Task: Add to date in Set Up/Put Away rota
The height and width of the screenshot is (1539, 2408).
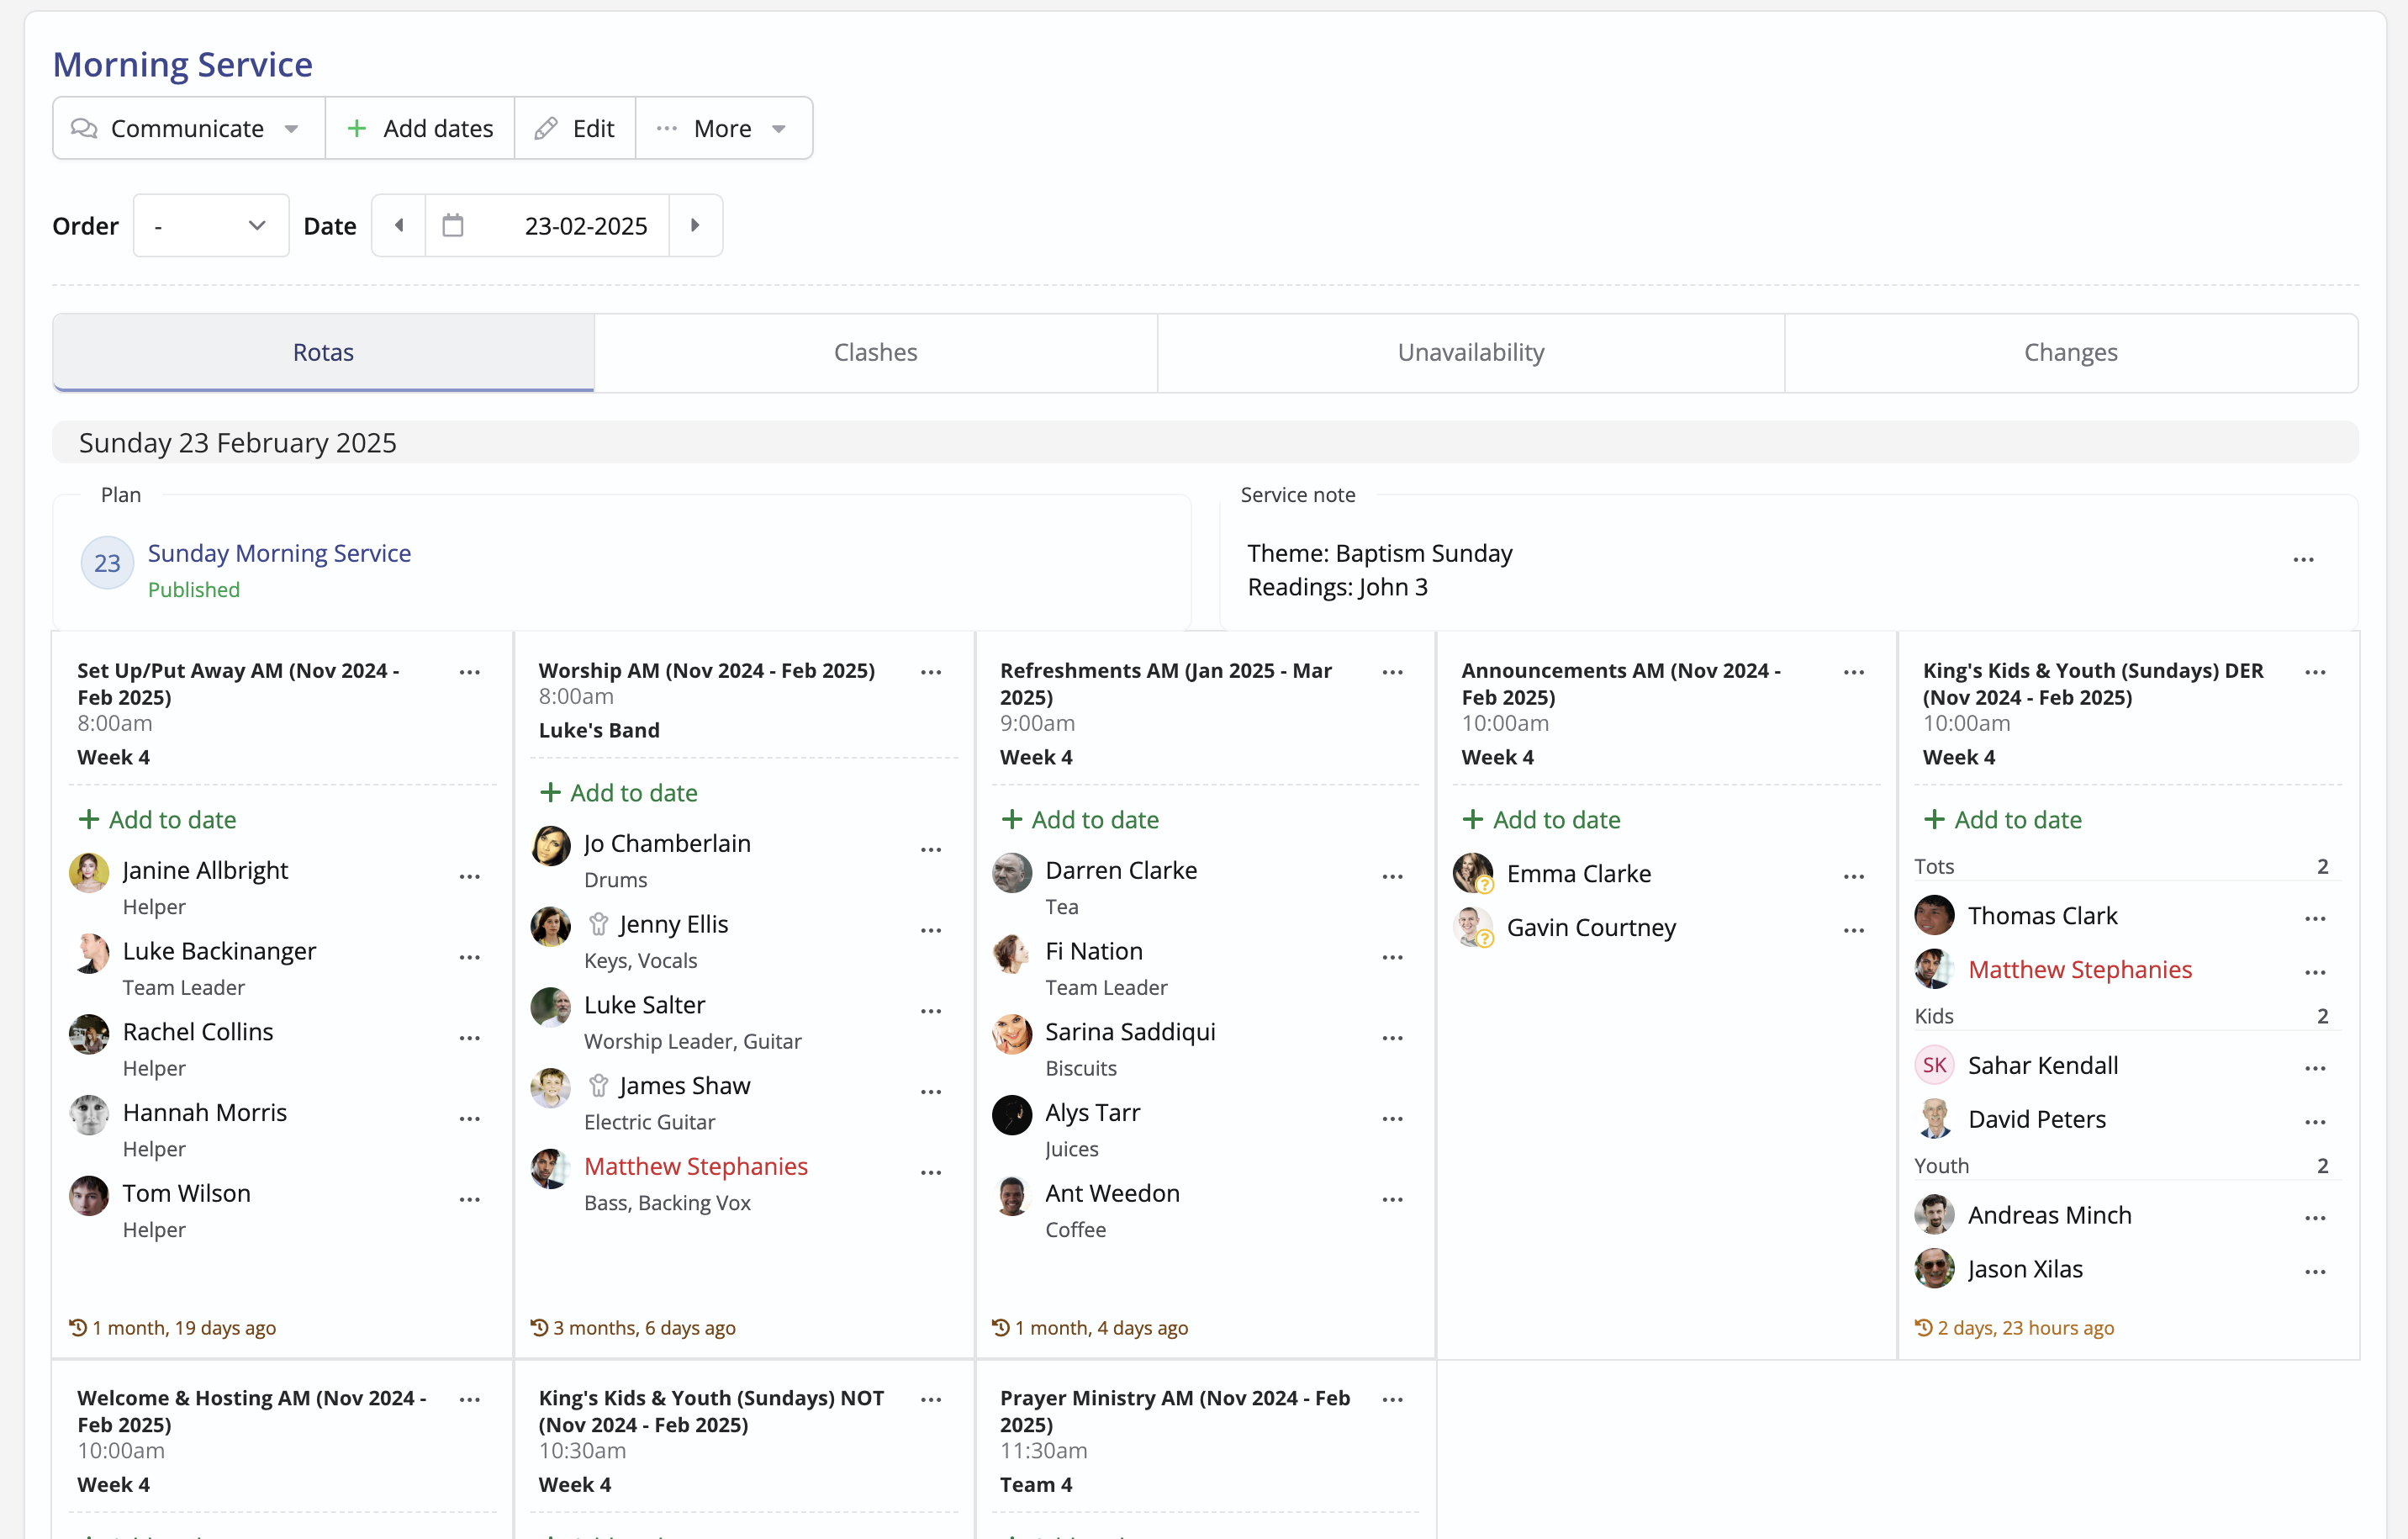Action: tap(157, 819)
